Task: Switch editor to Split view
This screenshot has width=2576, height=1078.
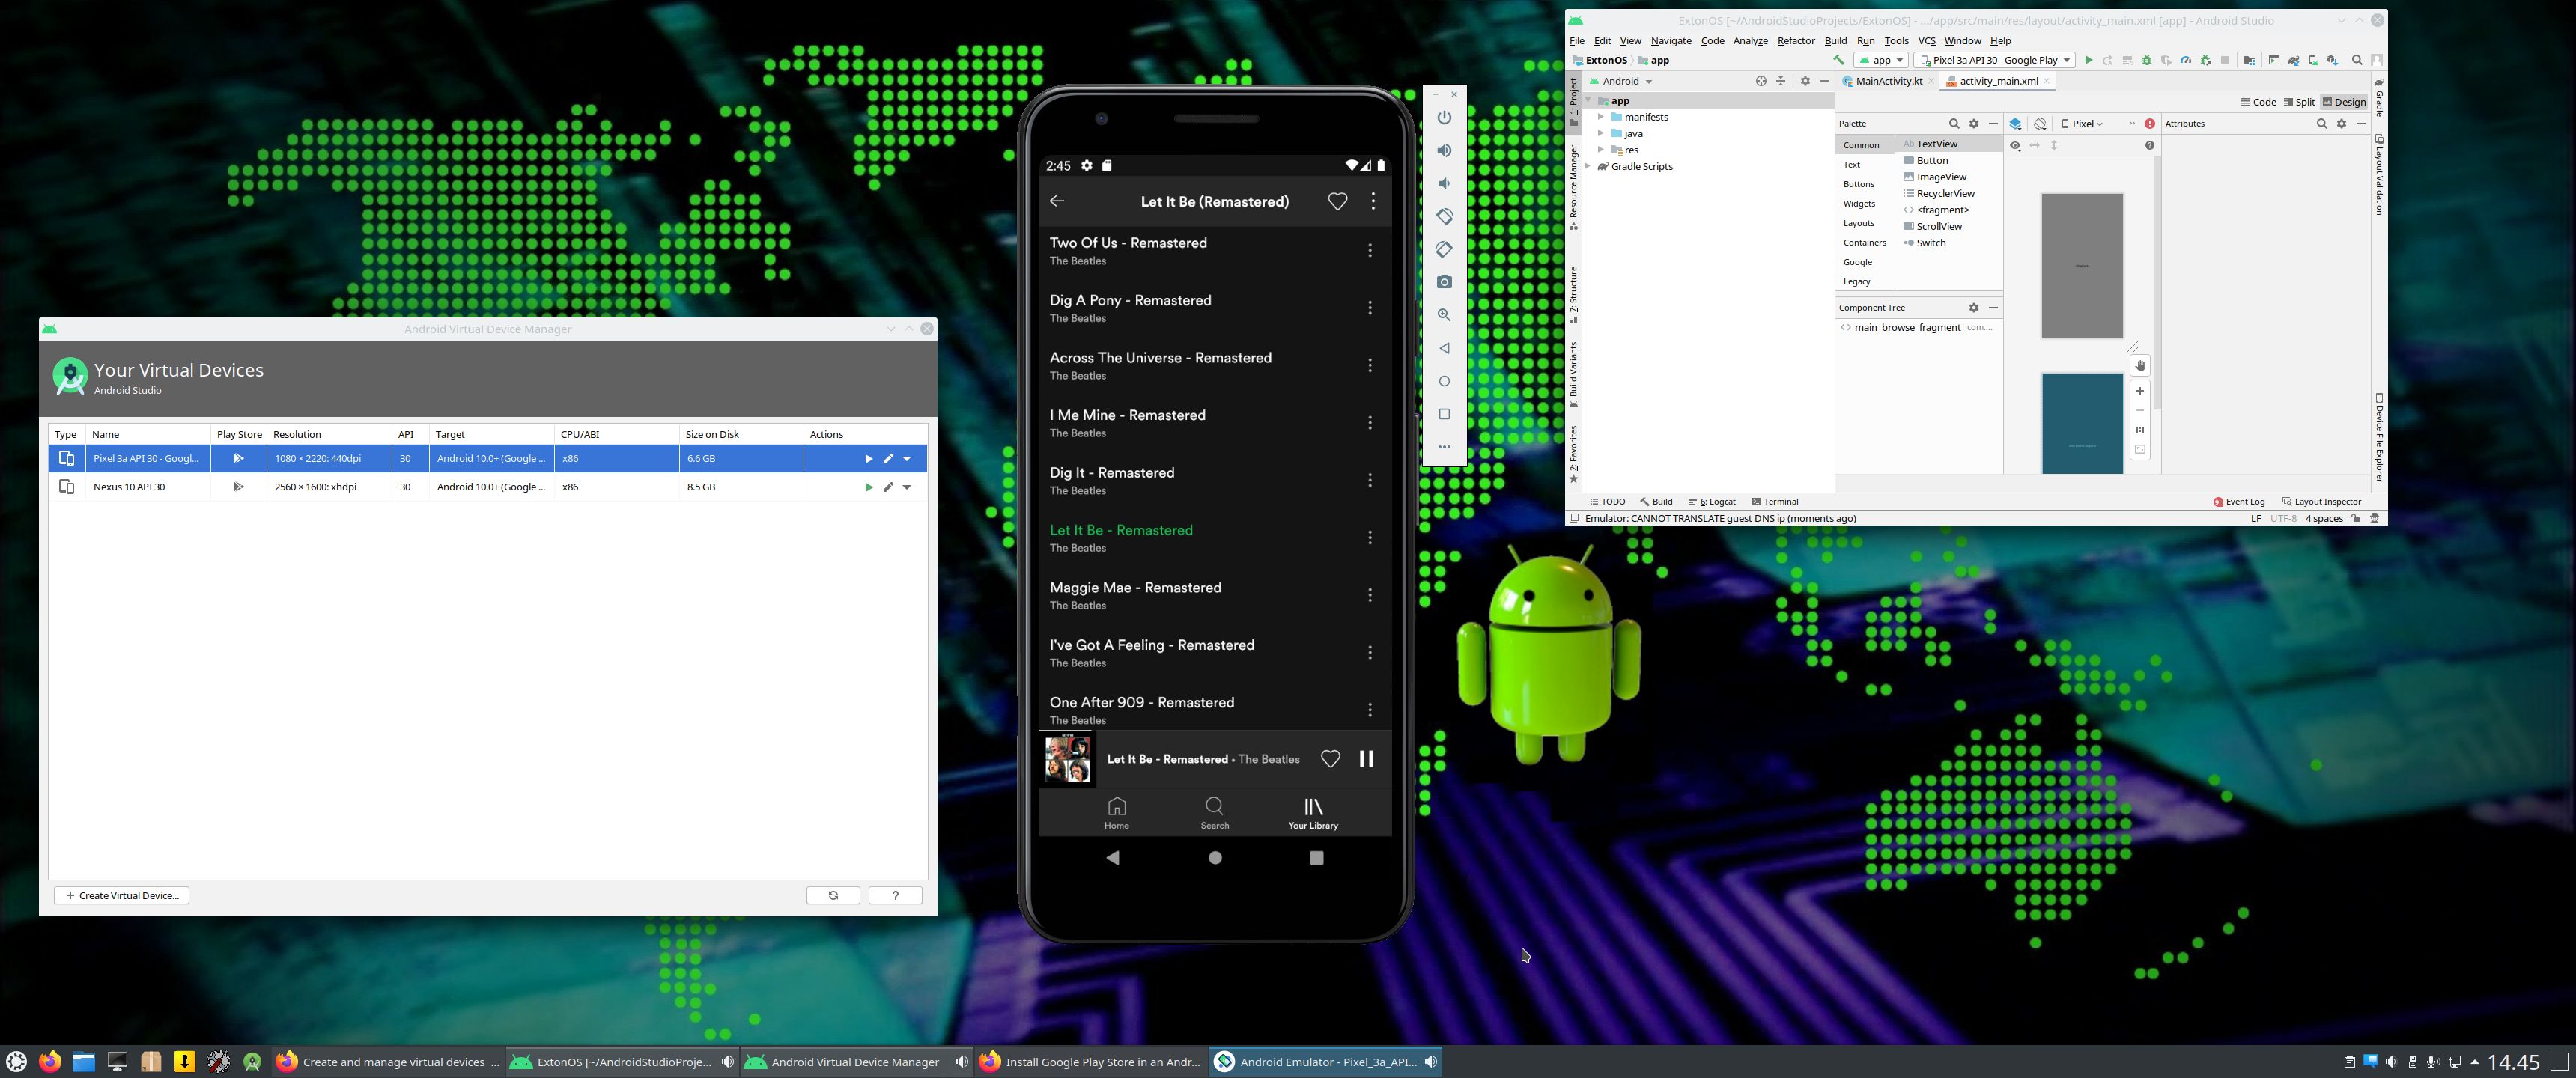Action: [2300, 102]
